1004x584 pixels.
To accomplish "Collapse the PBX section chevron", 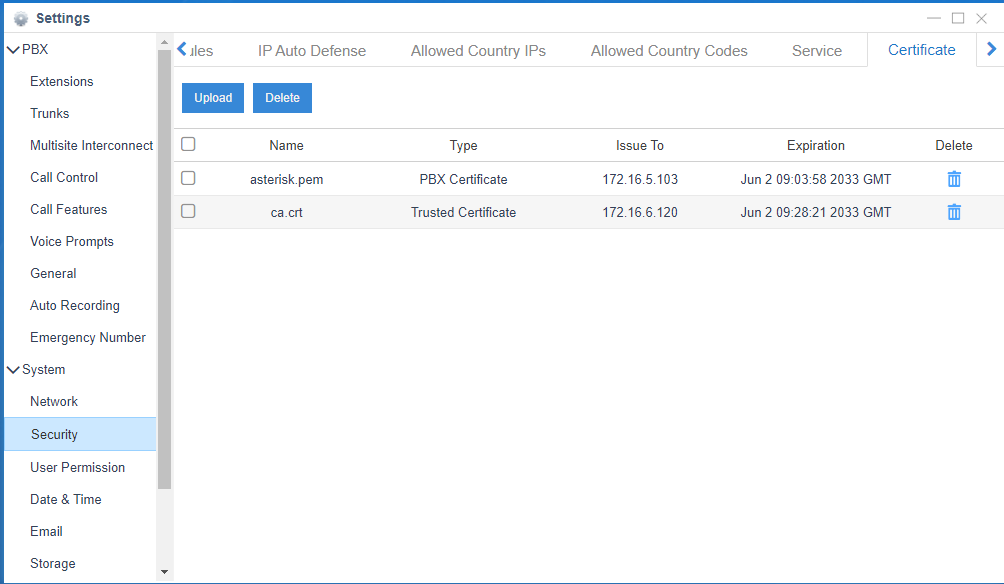I will [13, 49].
